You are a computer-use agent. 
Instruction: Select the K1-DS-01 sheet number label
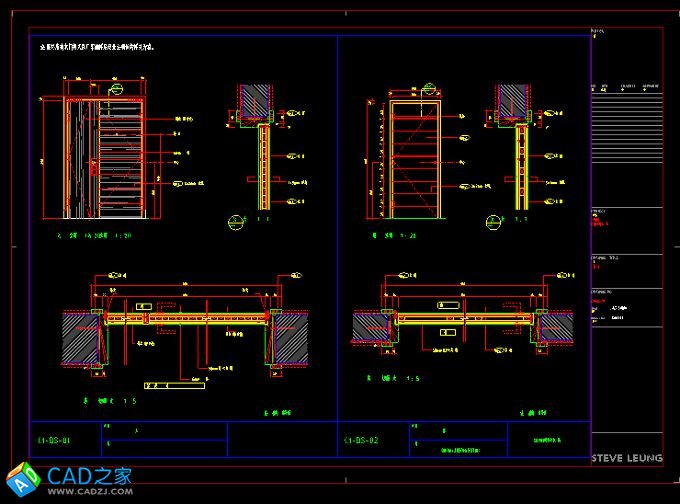point(53,439)
